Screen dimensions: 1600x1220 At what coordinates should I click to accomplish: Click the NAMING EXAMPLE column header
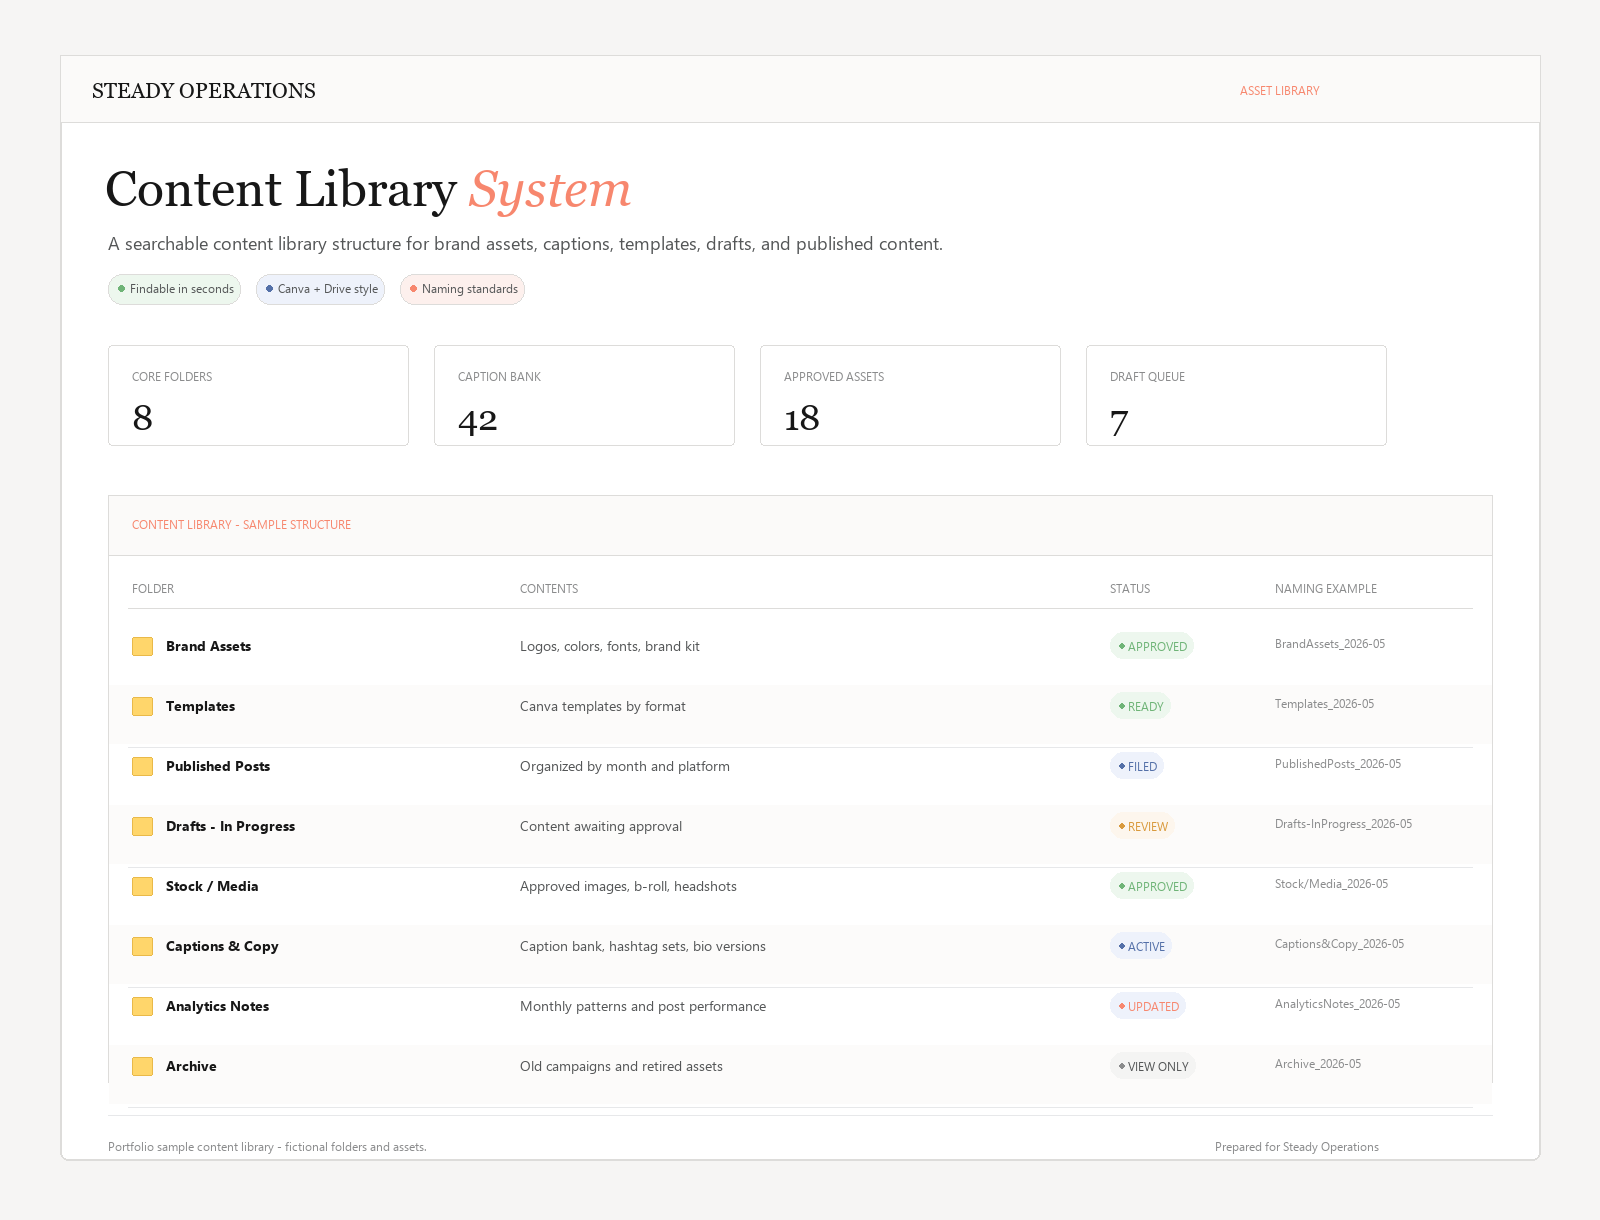pos(1326,589)
